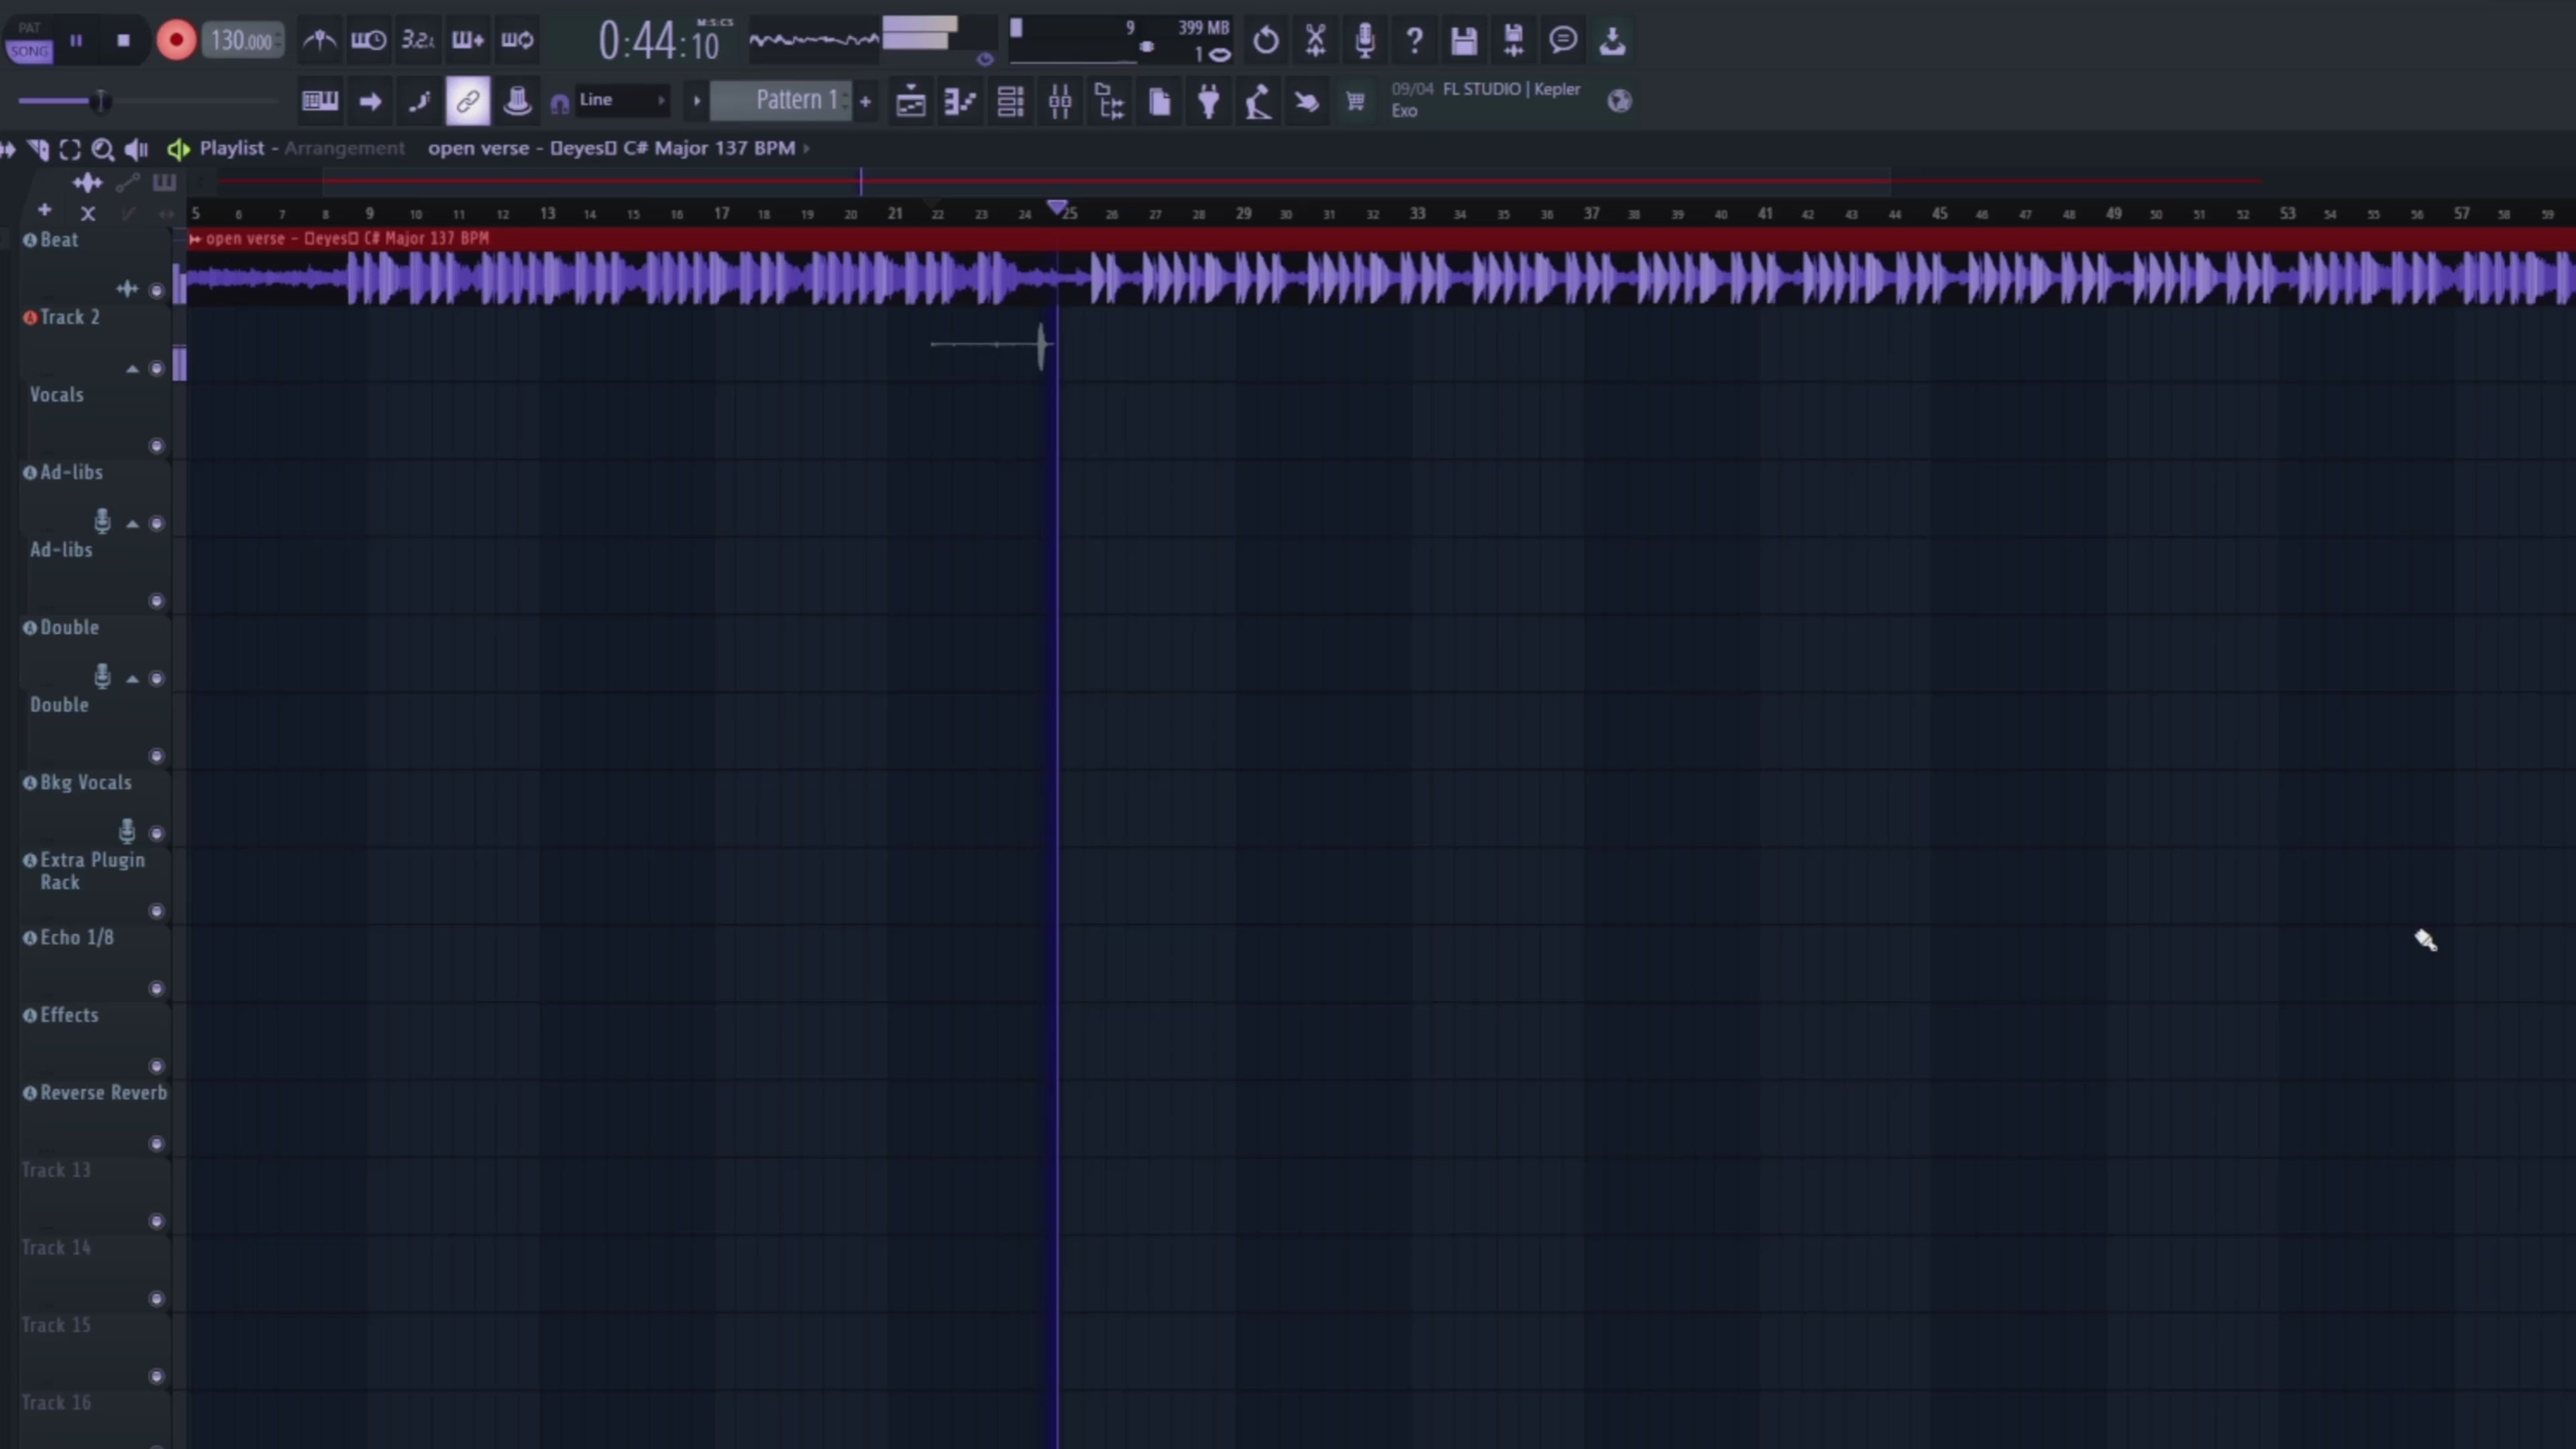Open the Browser tree icon
2576x1449 pixels.
[1110, 101]
